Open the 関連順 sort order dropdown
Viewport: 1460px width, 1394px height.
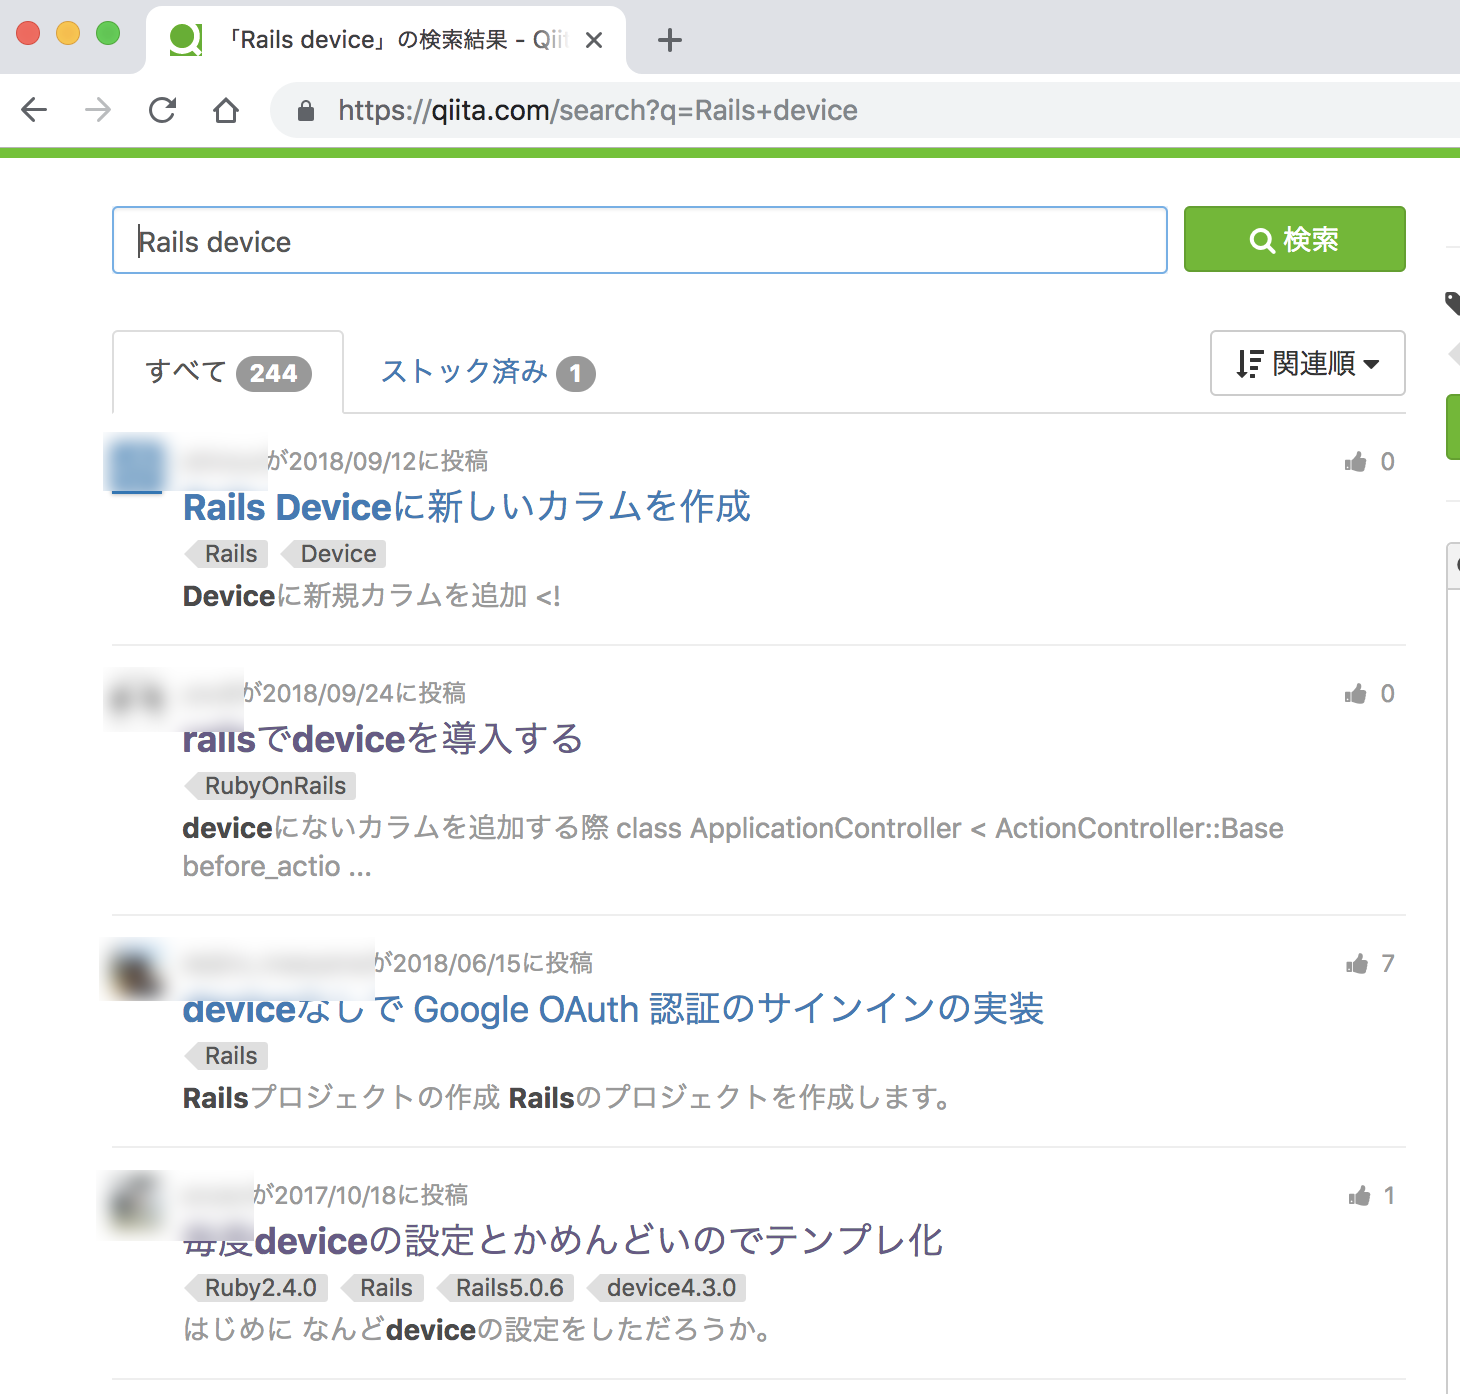1307,363
